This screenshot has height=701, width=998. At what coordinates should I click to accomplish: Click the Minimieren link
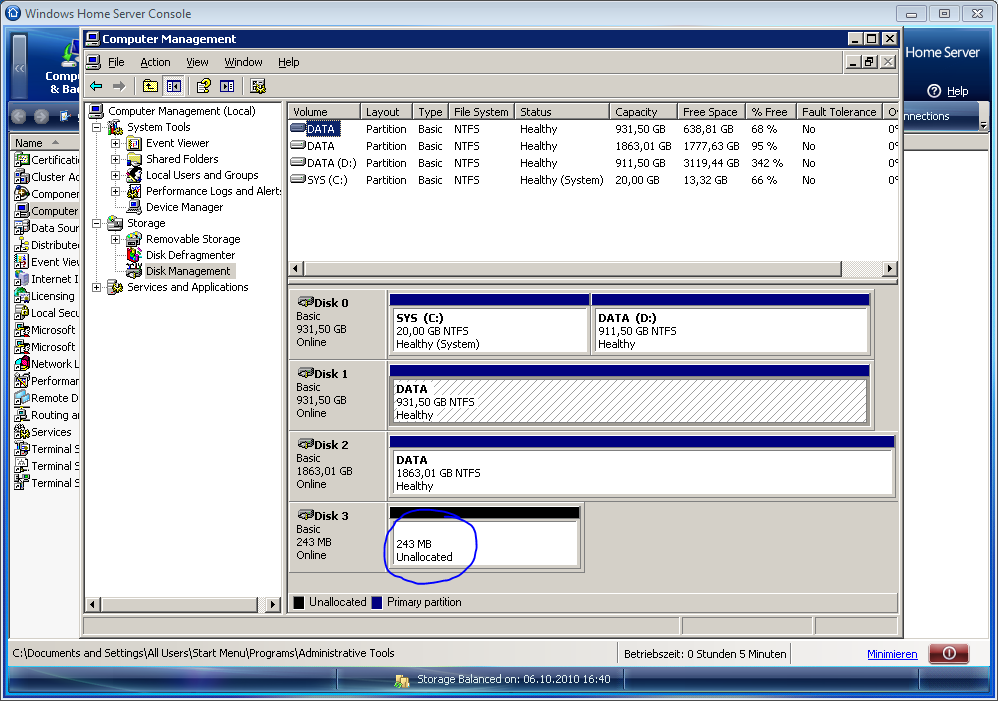tap(892, 654)
